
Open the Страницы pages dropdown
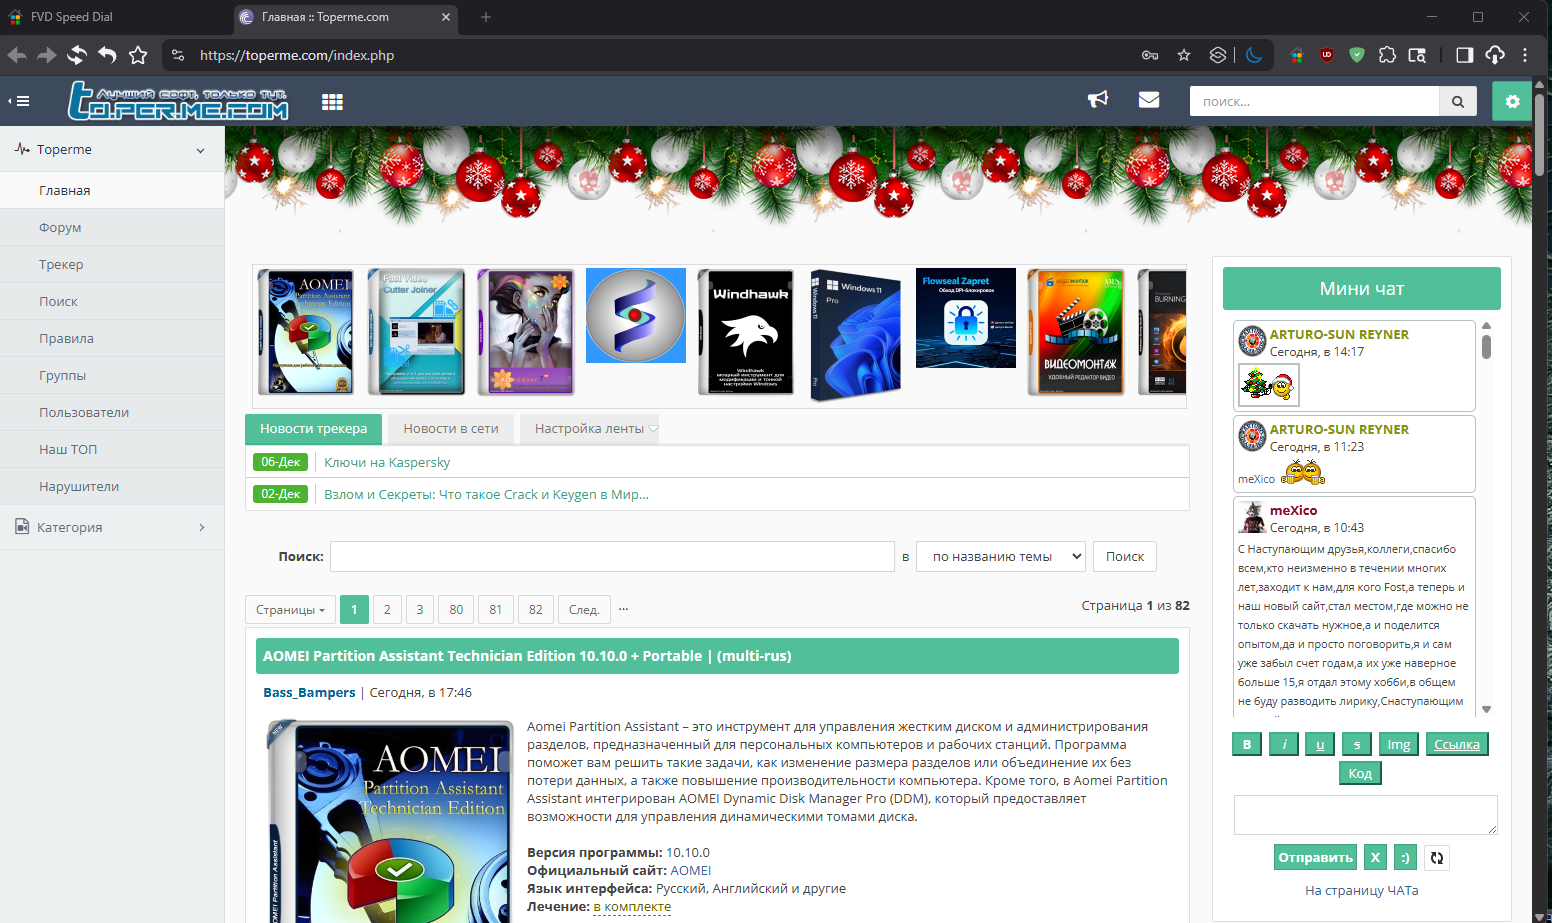[x=290, y=610]
